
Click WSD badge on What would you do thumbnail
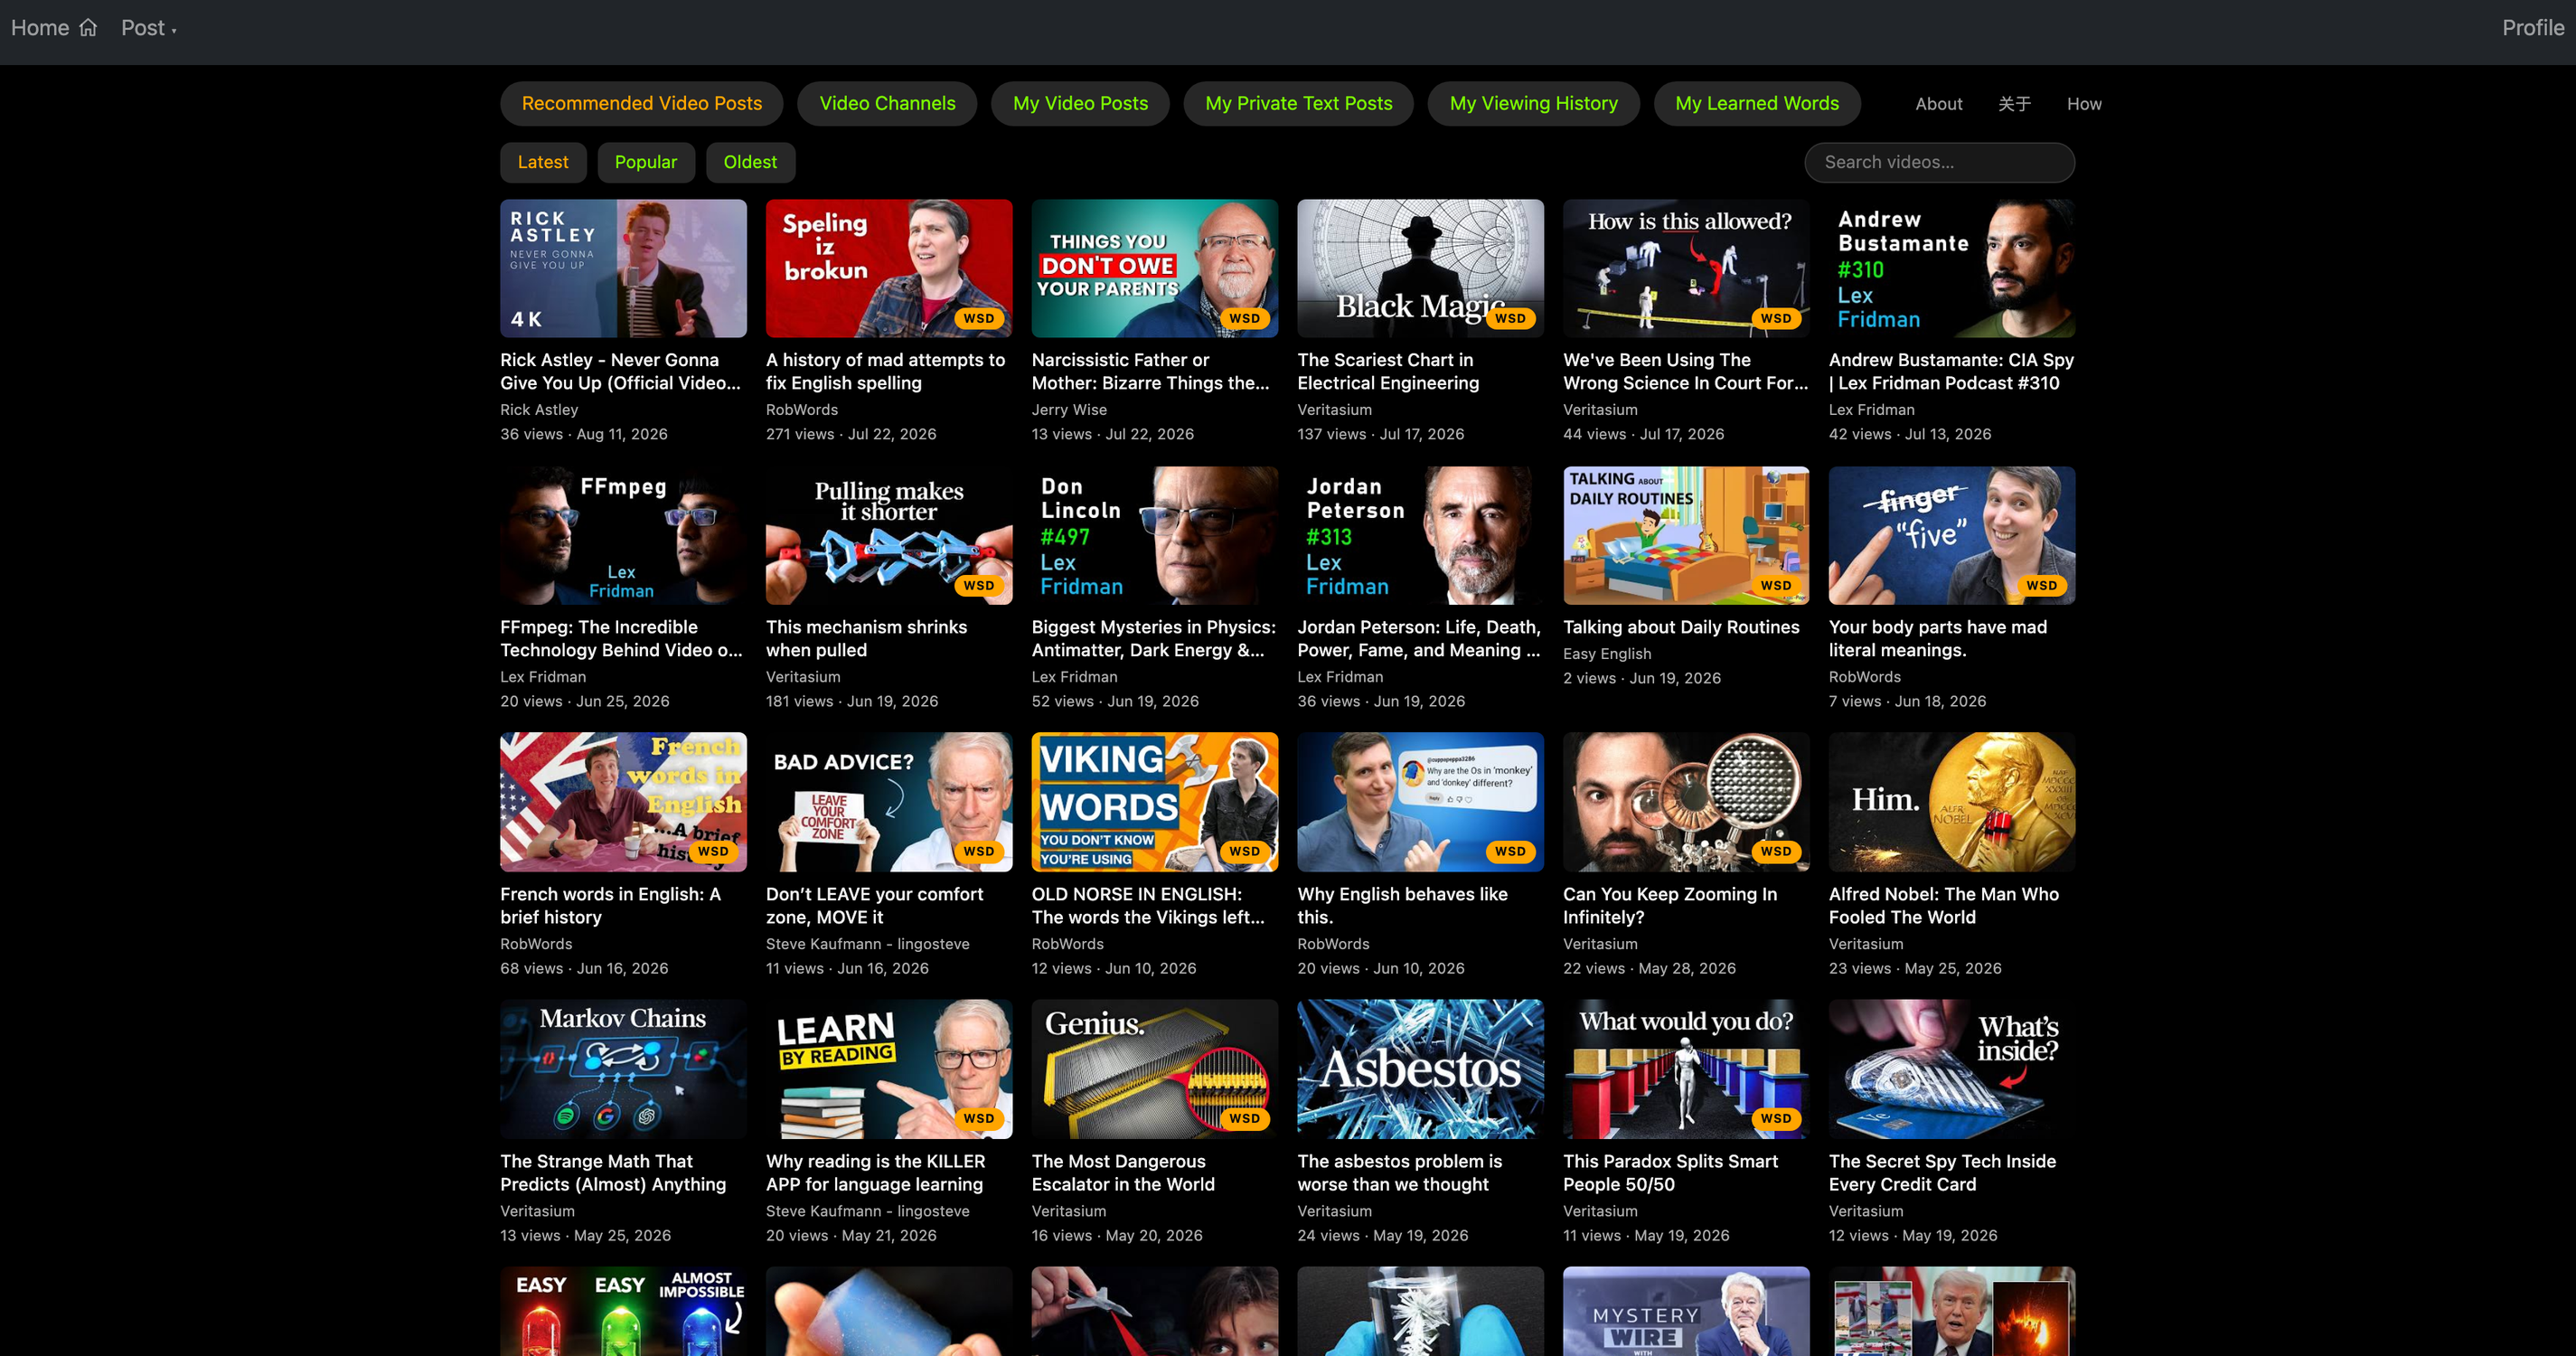click(1776, 1118)
